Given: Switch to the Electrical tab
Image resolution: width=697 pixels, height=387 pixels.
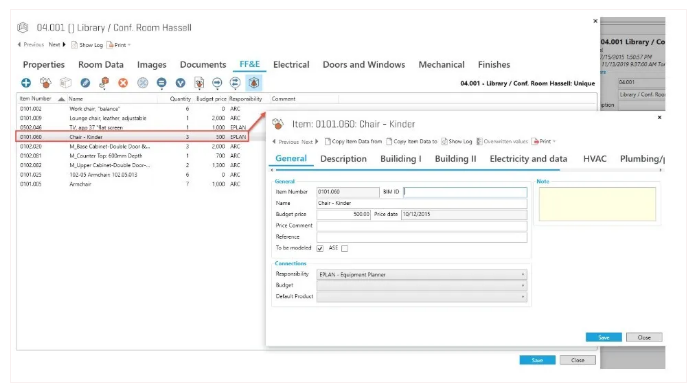Looking at the screenshot, I should pos(291,65).
